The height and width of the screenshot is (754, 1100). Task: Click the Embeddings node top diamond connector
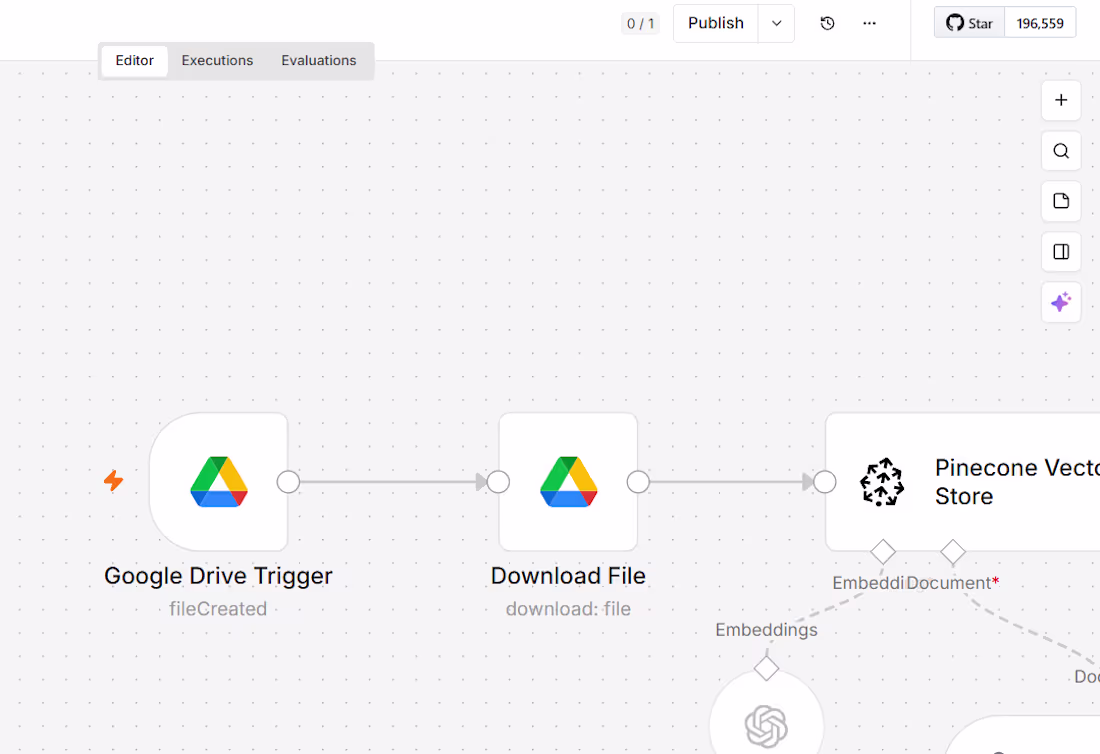tap(766, 668)
